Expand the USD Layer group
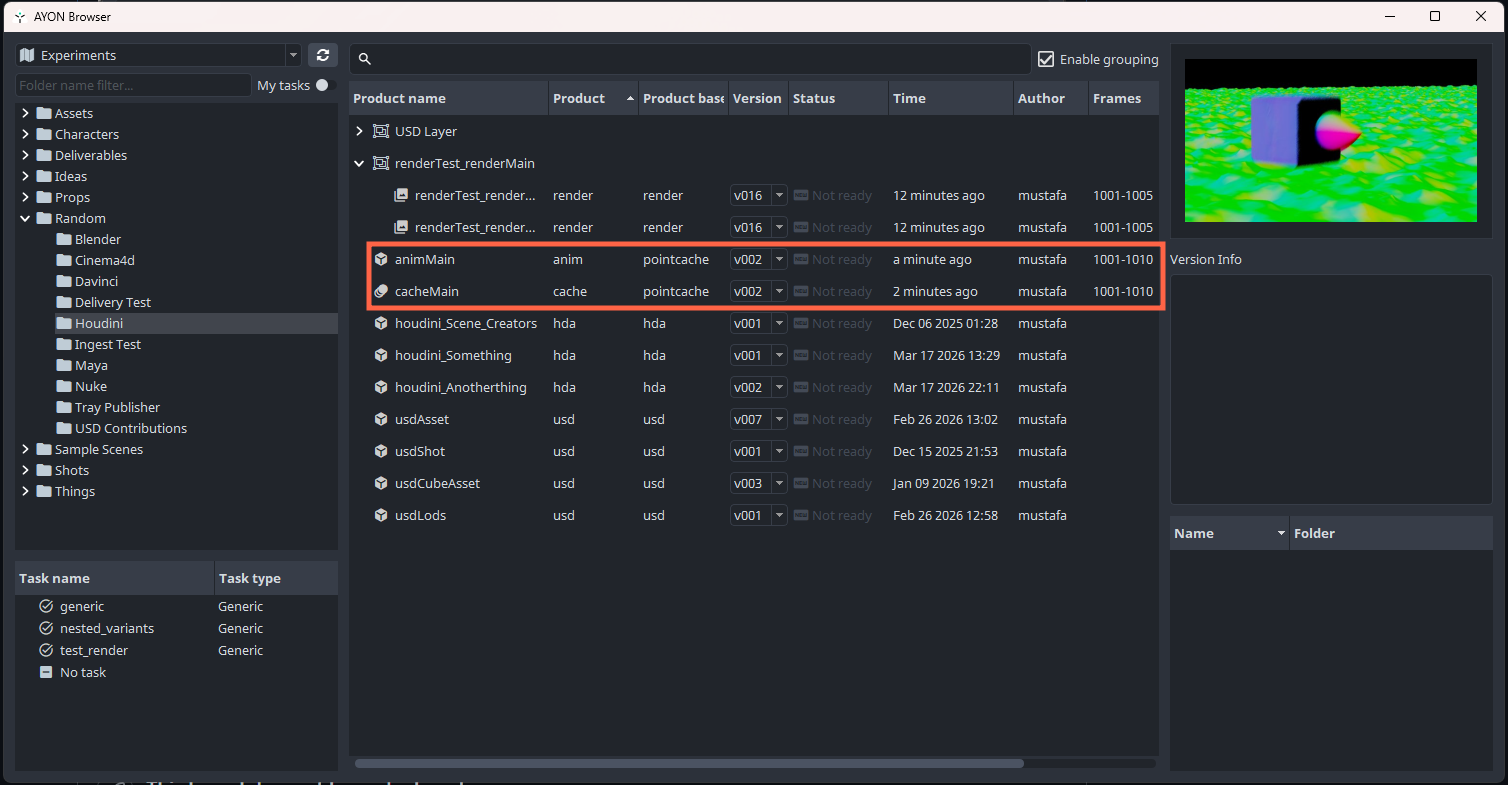 coord(360,131)
